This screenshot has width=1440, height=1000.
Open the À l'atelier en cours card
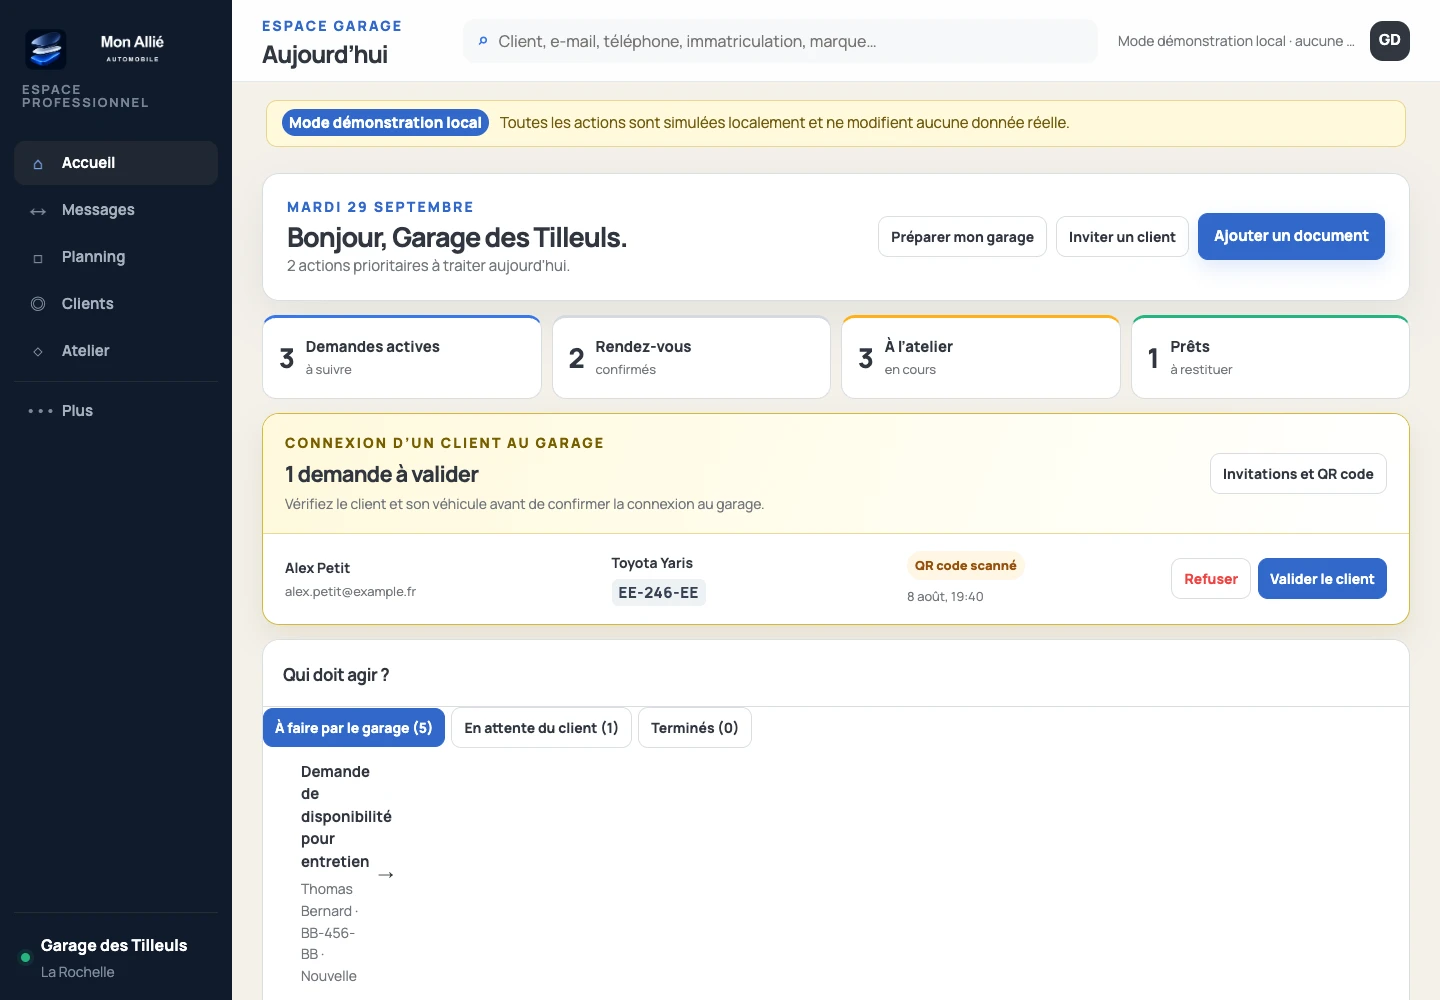pyautogui.click(x=981, y=357)
